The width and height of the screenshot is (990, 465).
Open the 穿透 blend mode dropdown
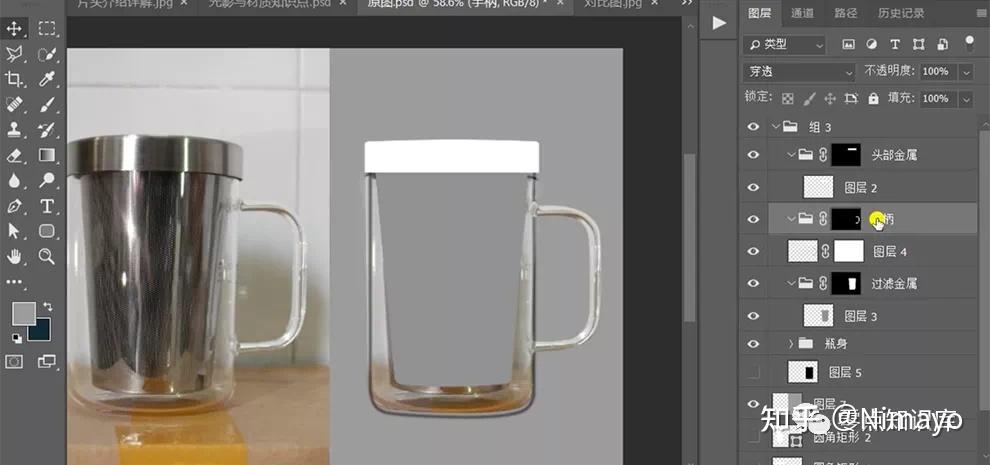click(x=799, y=72)
